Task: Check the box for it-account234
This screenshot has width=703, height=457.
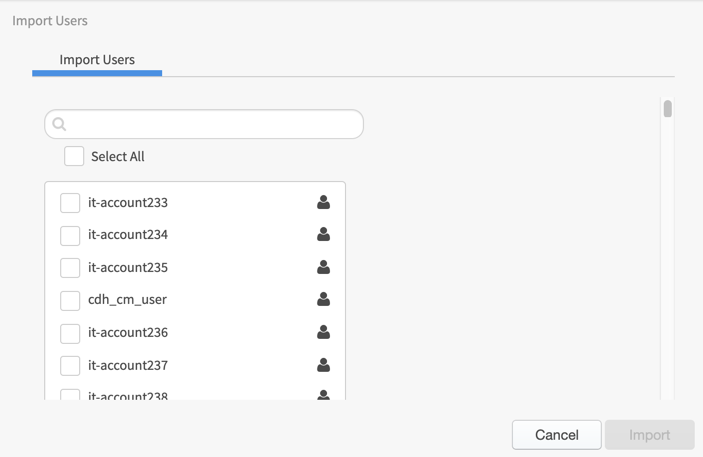Action: [70, 236]
